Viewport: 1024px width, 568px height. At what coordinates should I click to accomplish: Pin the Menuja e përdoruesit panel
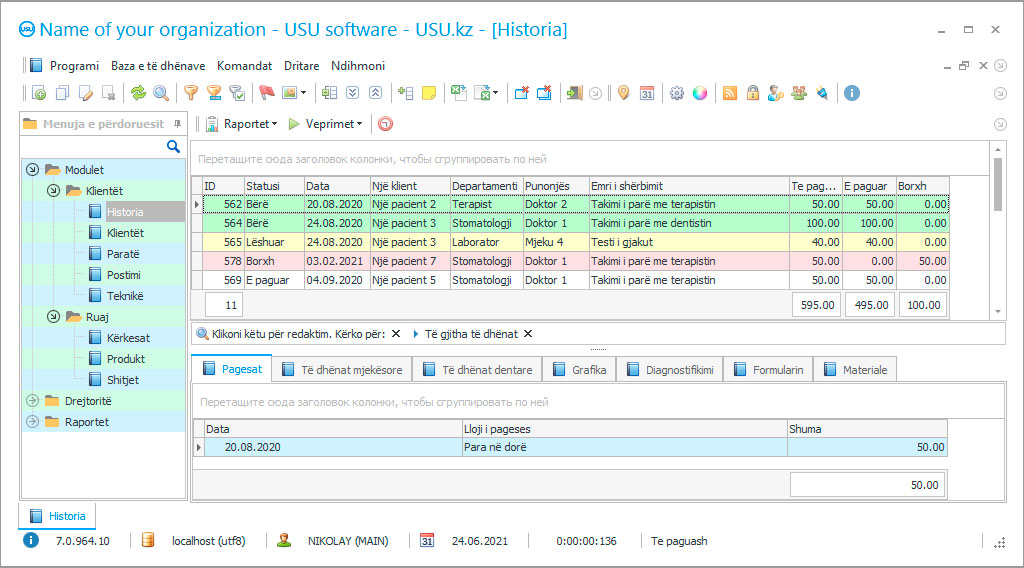pyautogui.click(x=177, y=124)
